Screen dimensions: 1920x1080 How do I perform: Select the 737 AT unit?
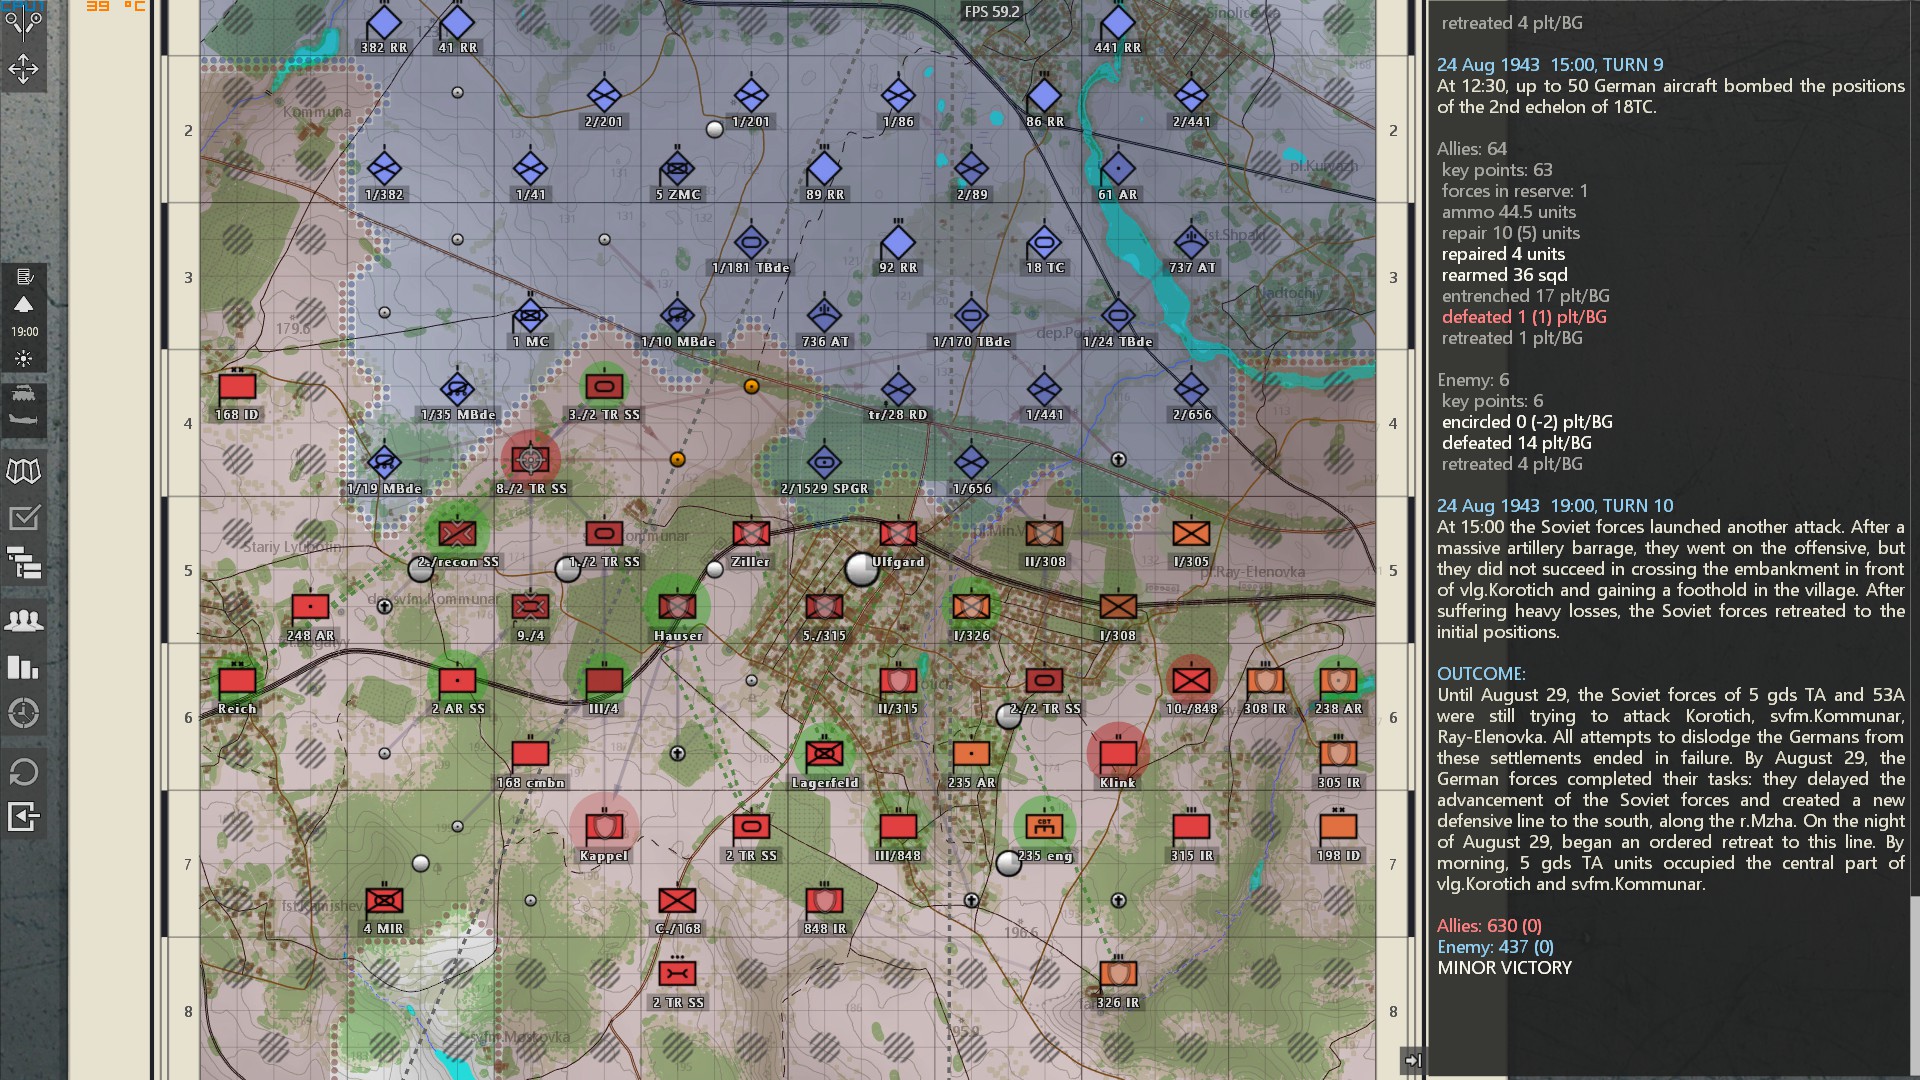click(x=1191, y=242)
